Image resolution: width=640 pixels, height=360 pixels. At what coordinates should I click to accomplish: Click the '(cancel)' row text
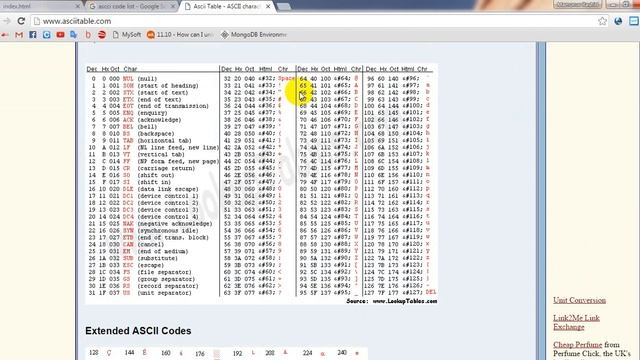point(150,244)
